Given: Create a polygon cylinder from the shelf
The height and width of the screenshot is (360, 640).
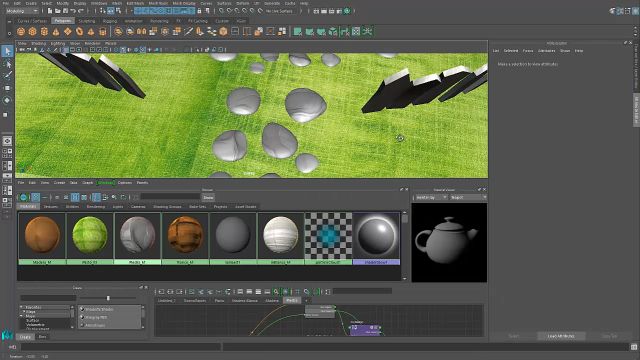Looking at the screenshot, I should pos(44,31).
